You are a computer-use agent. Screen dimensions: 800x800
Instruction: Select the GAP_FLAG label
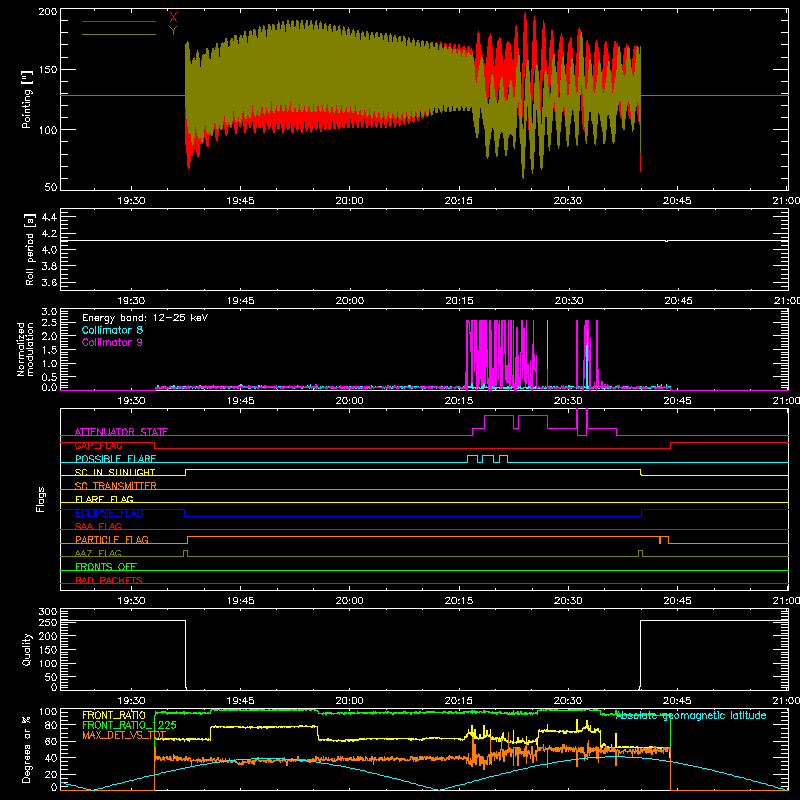point(98,445)
